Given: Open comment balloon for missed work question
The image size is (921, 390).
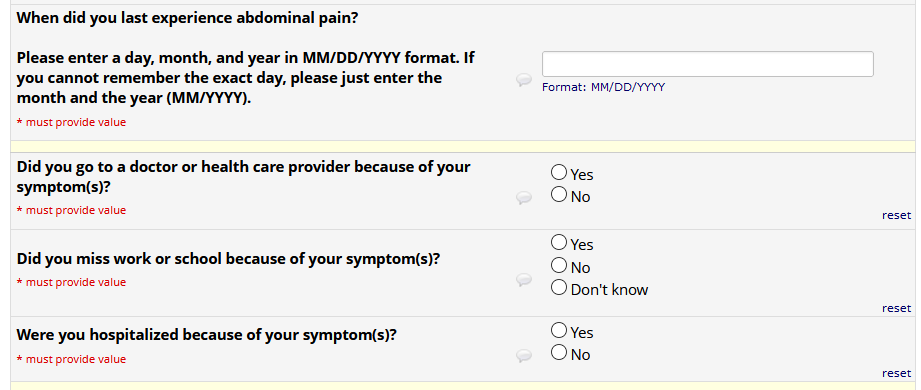Looking at the screenshot, I should (x=524, y=280).
